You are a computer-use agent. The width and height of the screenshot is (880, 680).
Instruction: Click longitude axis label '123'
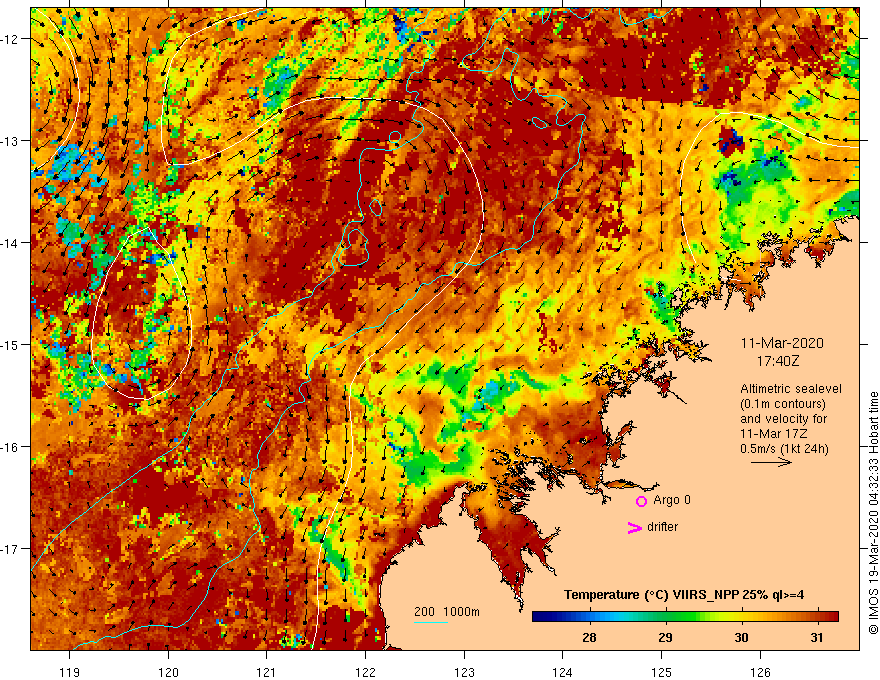pos(464,672)
